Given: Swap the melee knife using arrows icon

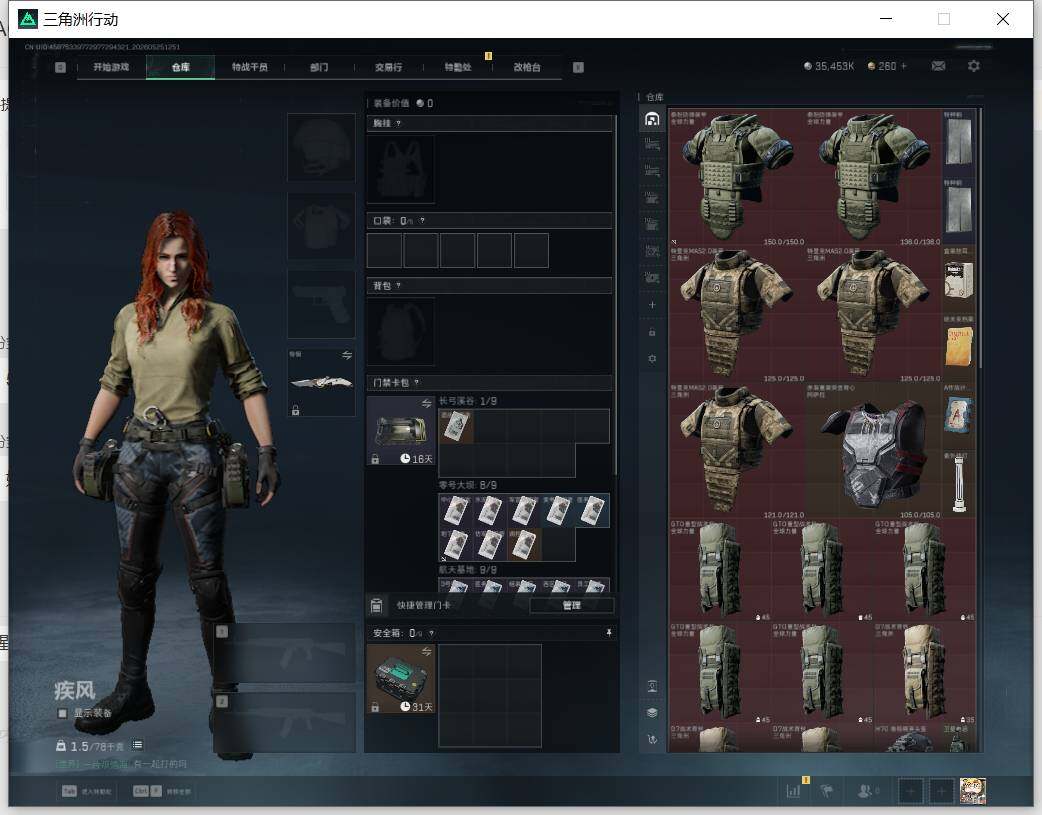Looking at the screenshot, I should click(346, 355).
